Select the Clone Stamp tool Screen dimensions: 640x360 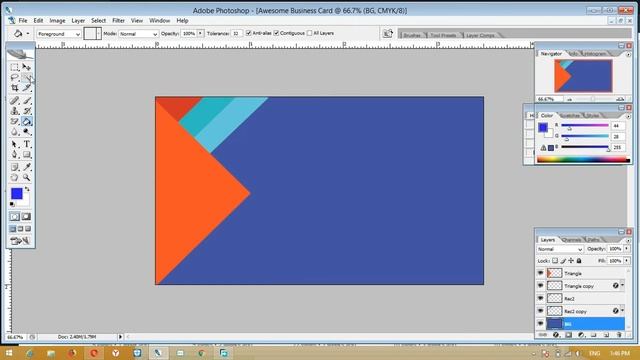click(x=15, y=111)
